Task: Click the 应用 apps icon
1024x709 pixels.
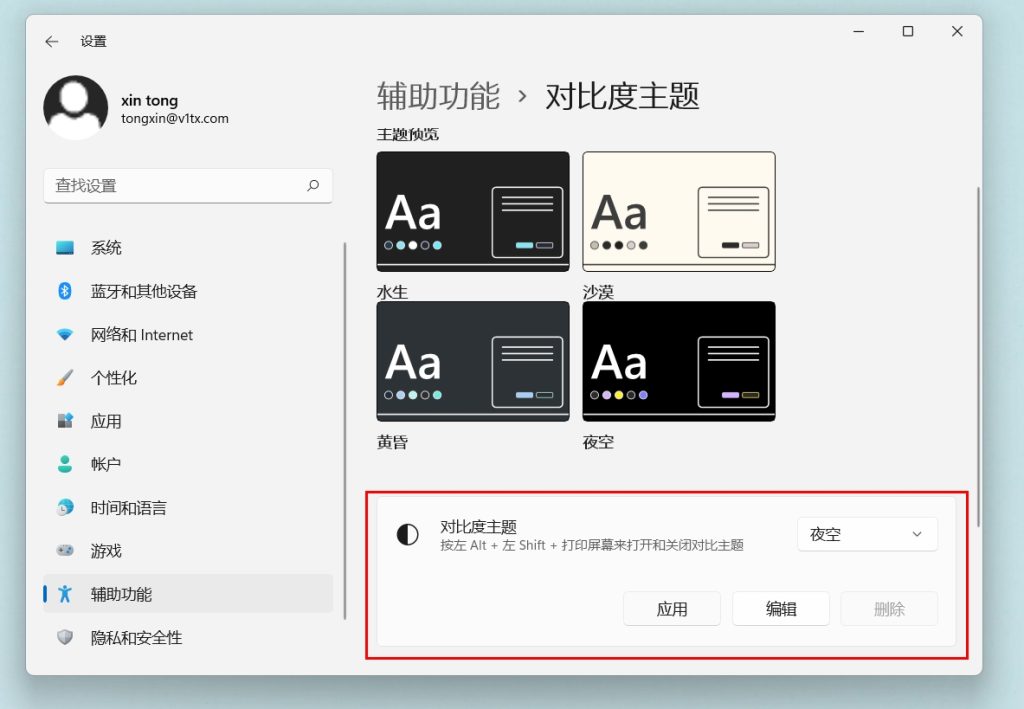Action: click(65, 421)
